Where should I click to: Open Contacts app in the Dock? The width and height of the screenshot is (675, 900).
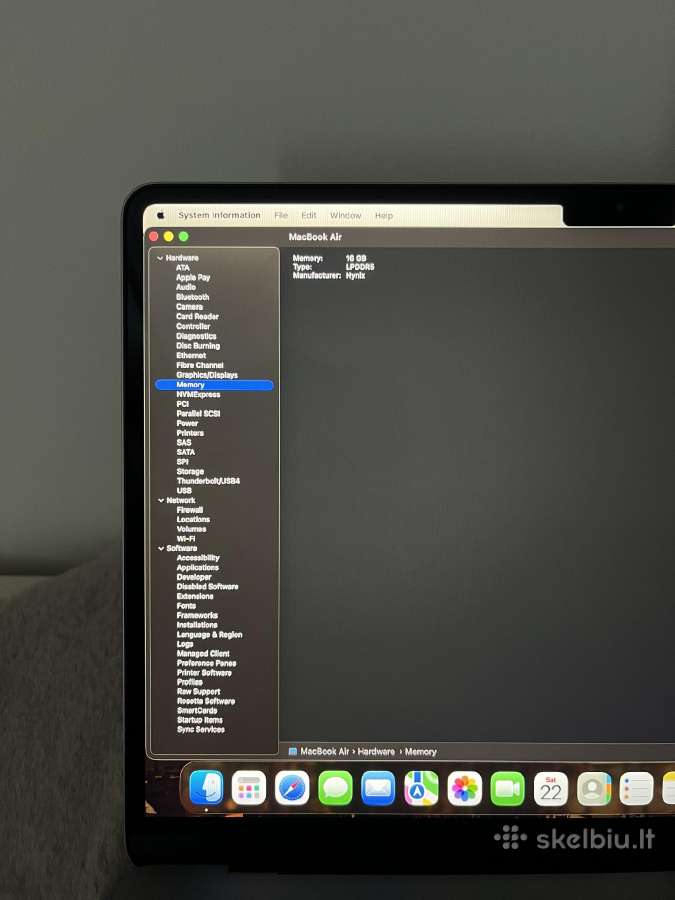(594, 789)
